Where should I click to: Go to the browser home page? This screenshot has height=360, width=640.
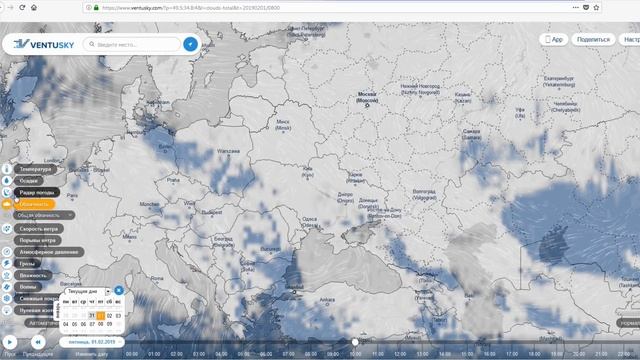[x=34, y=7]
